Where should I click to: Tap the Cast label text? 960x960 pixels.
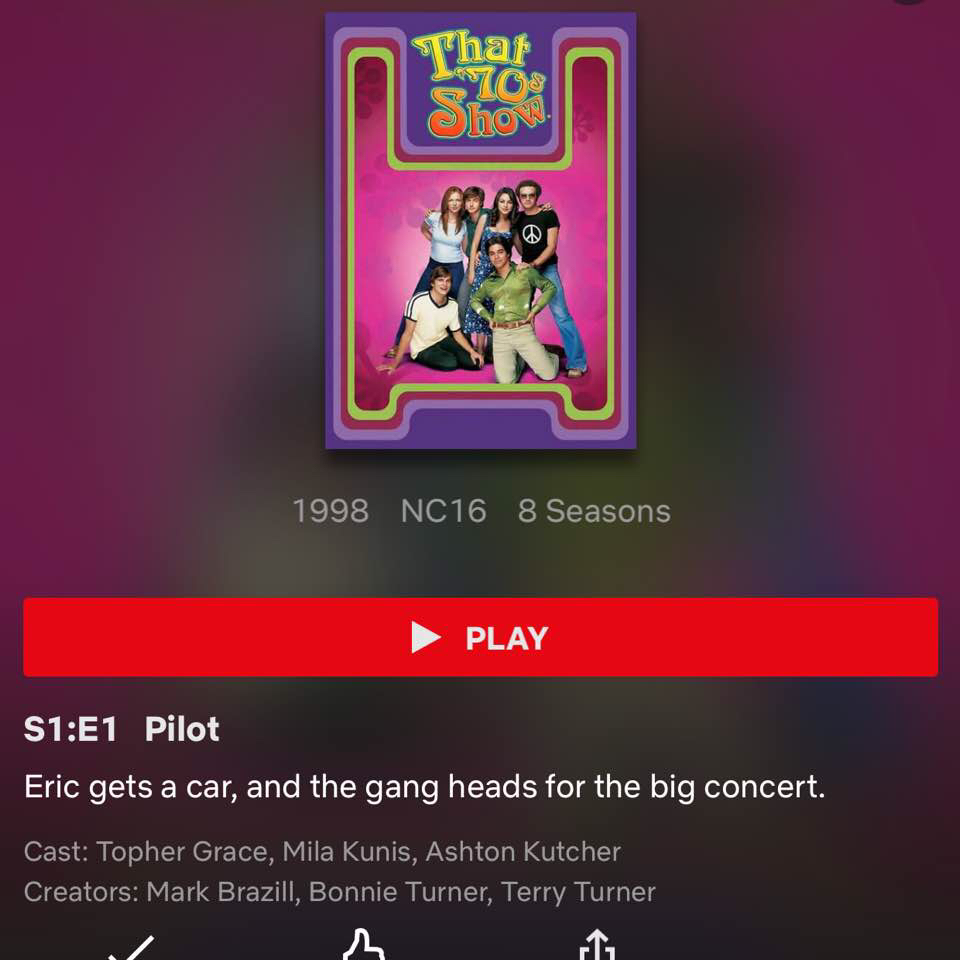pyautogui.click(x=56, y=852)
